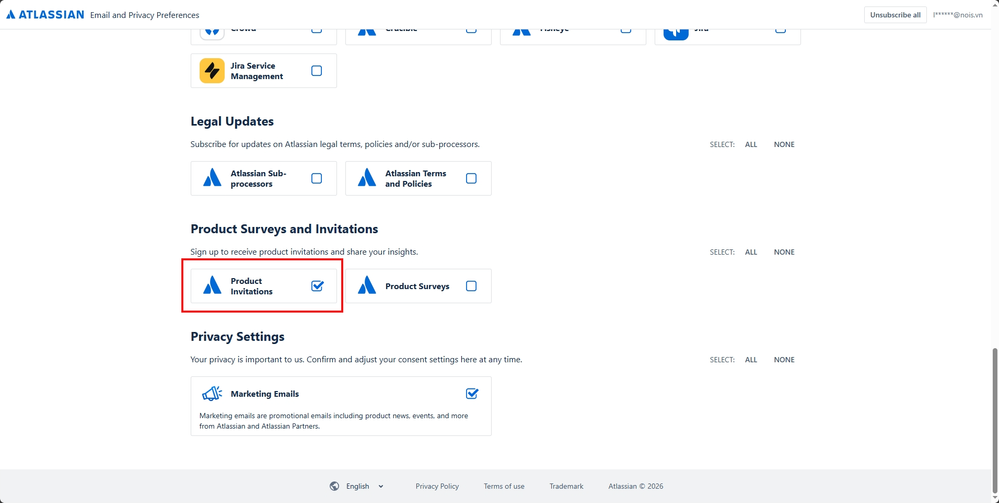
Task: Click the Atlassian Sub-processors logo icon
Action: 212,179
